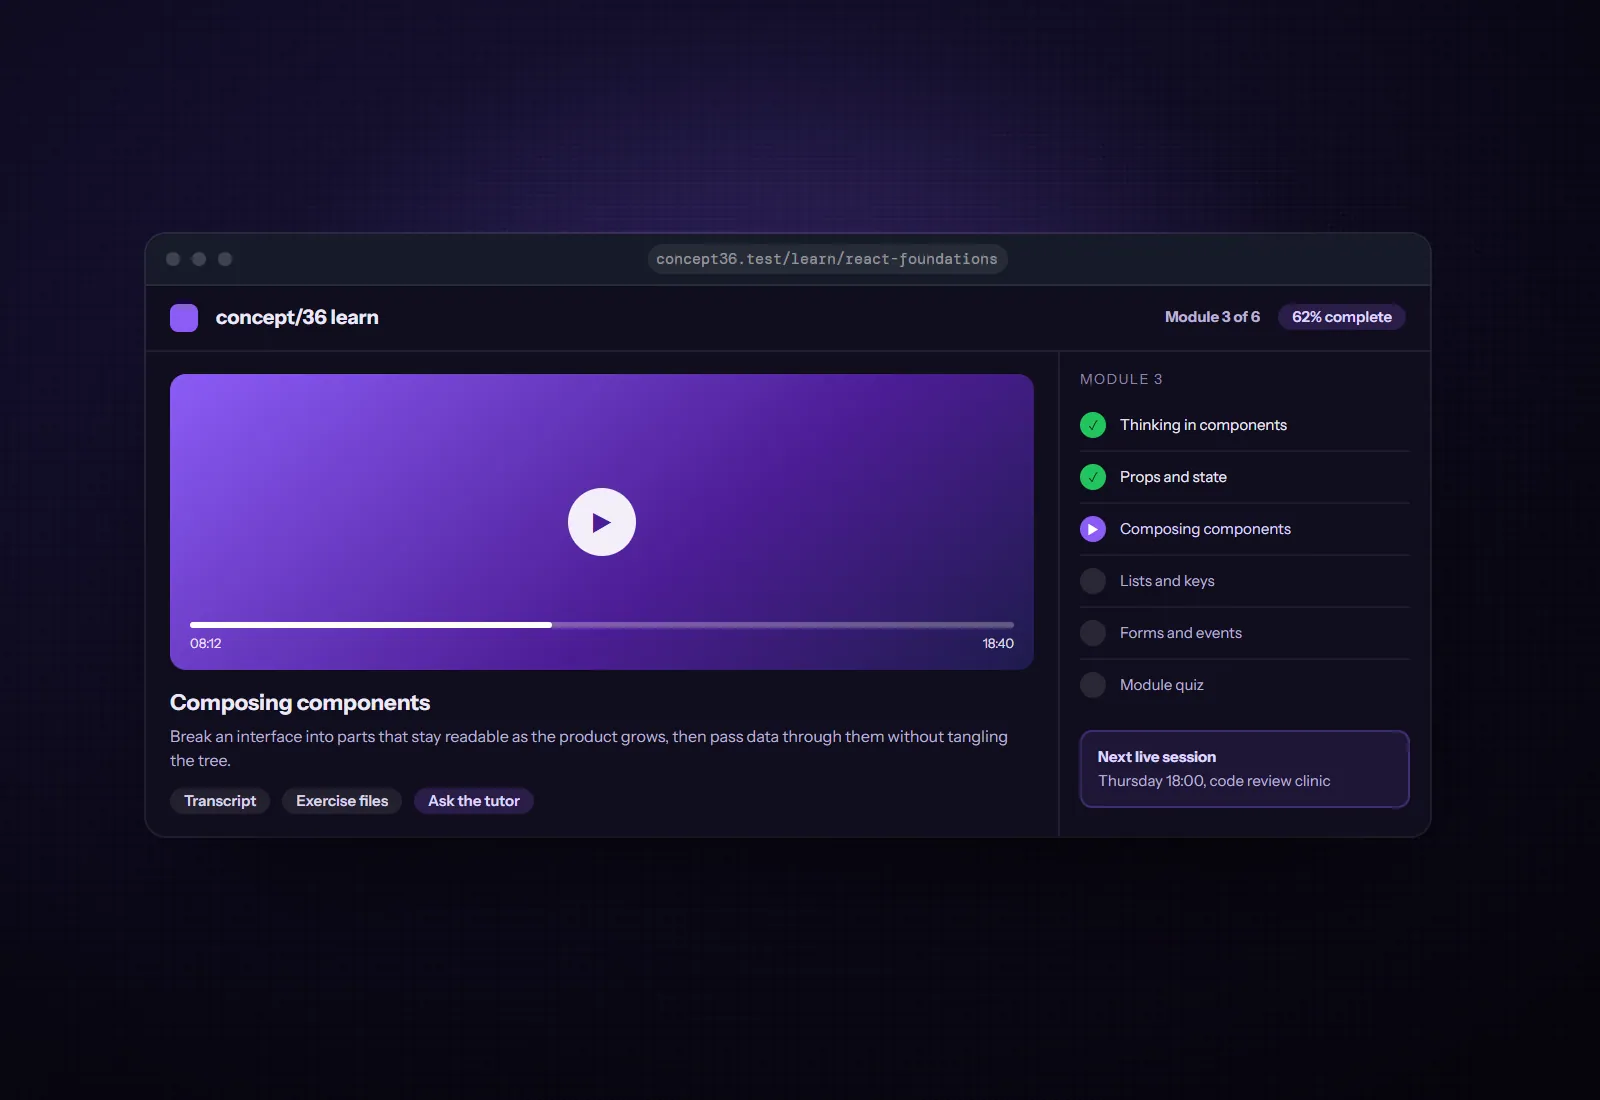Click Thursday 18:00, code review clinic text
Screen dimensions: 1600x1100
point(1214,781)
